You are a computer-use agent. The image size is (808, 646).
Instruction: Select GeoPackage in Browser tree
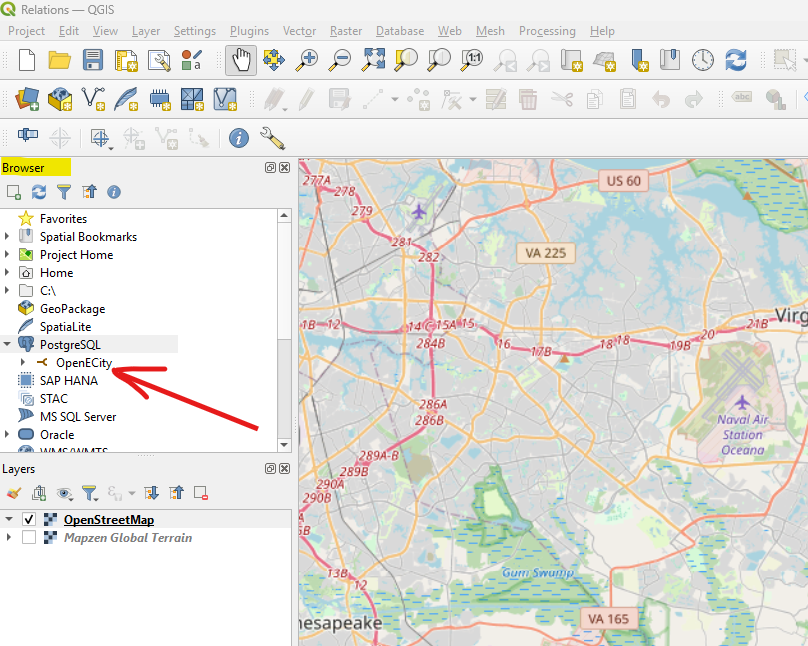[73, 309]
